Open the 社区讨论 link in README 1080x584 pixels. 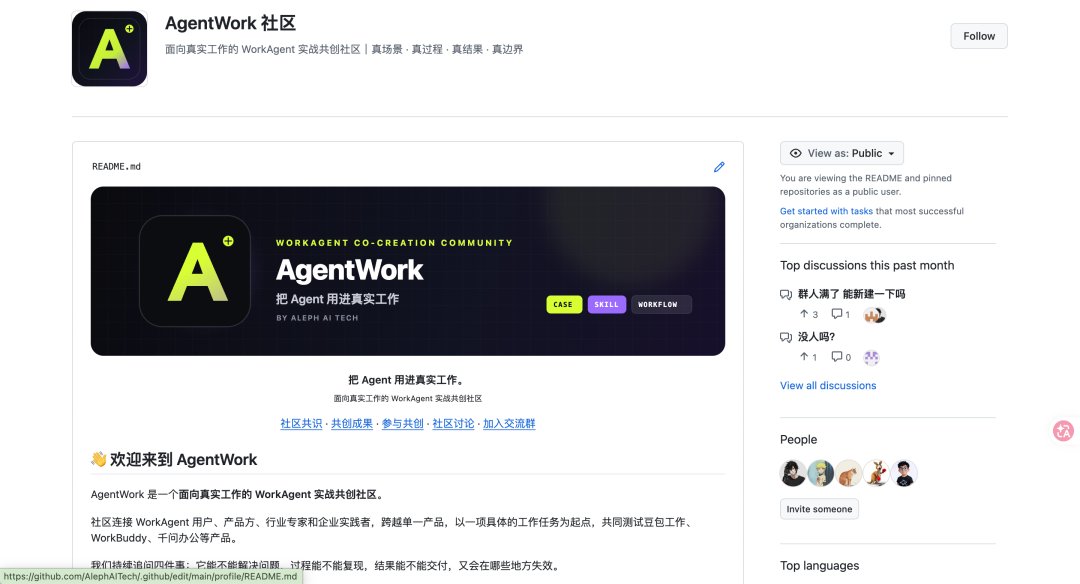click(453, 424)
